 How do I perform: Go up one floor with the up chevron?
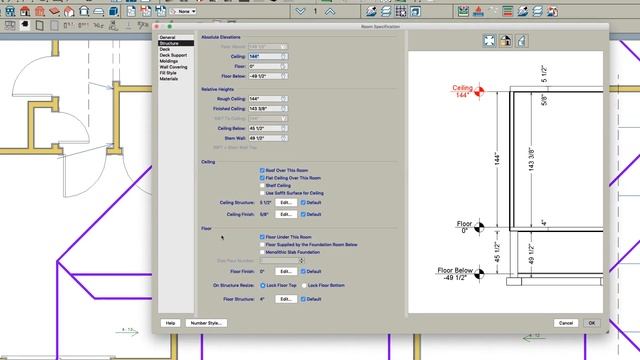tap(330, 11)
